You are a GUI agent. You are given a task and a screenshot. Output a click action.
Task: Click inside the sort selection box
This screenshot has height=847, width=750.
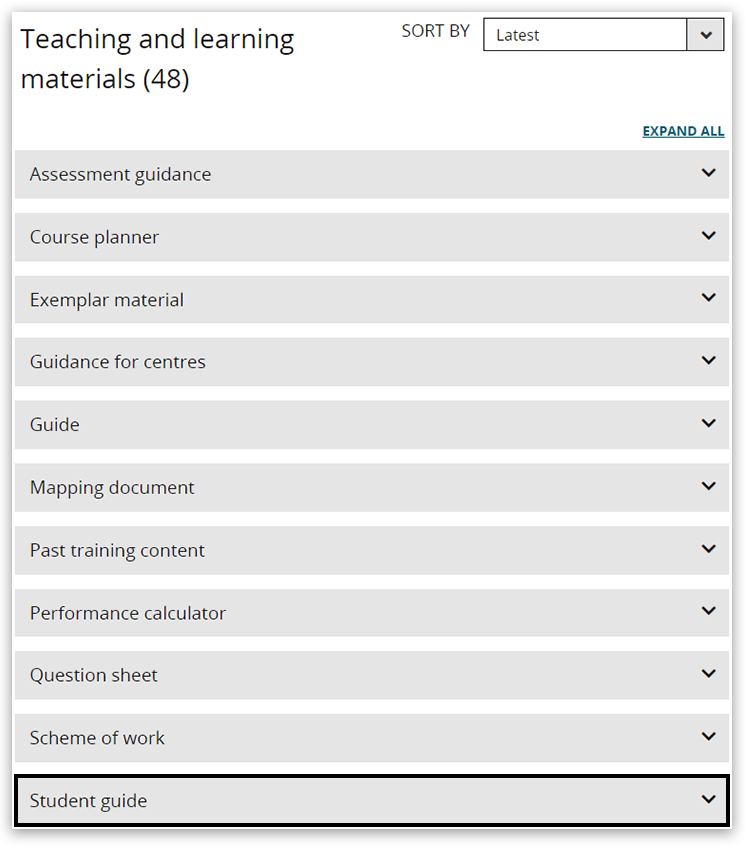tap(580, 34)
